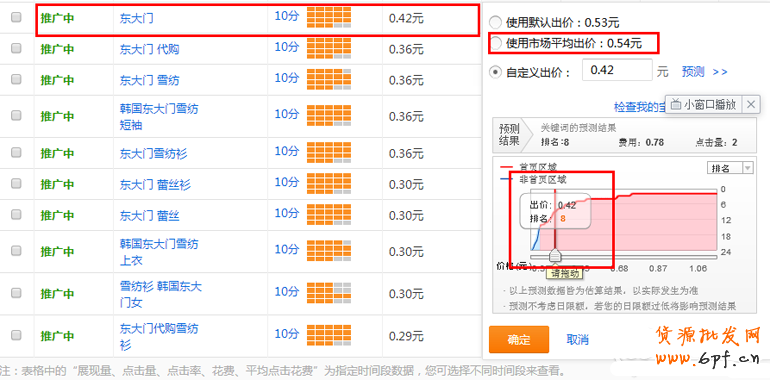
Task: Click the orange 确定 button
Action: pos(519,339)
